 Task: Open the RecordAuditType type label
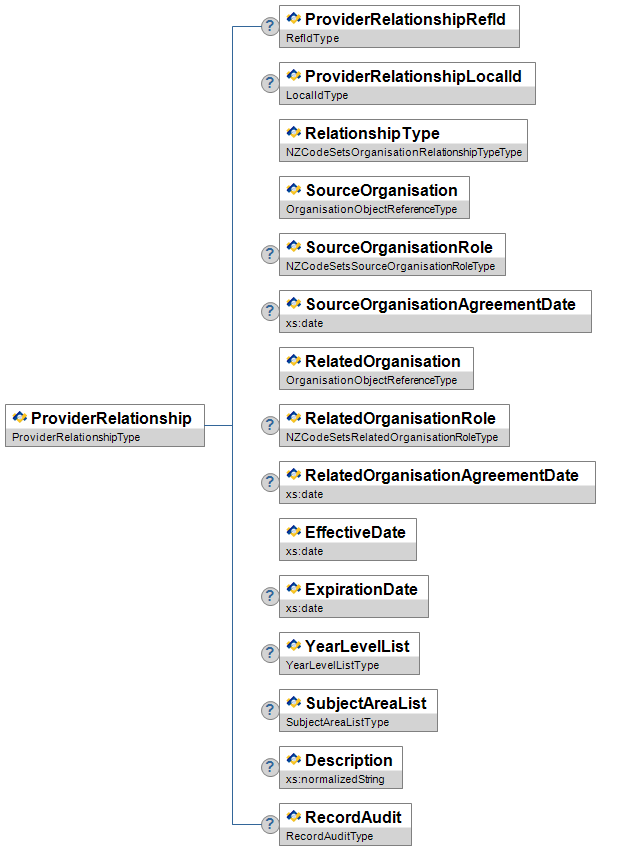pyautogui.click(x=329, y=836)
